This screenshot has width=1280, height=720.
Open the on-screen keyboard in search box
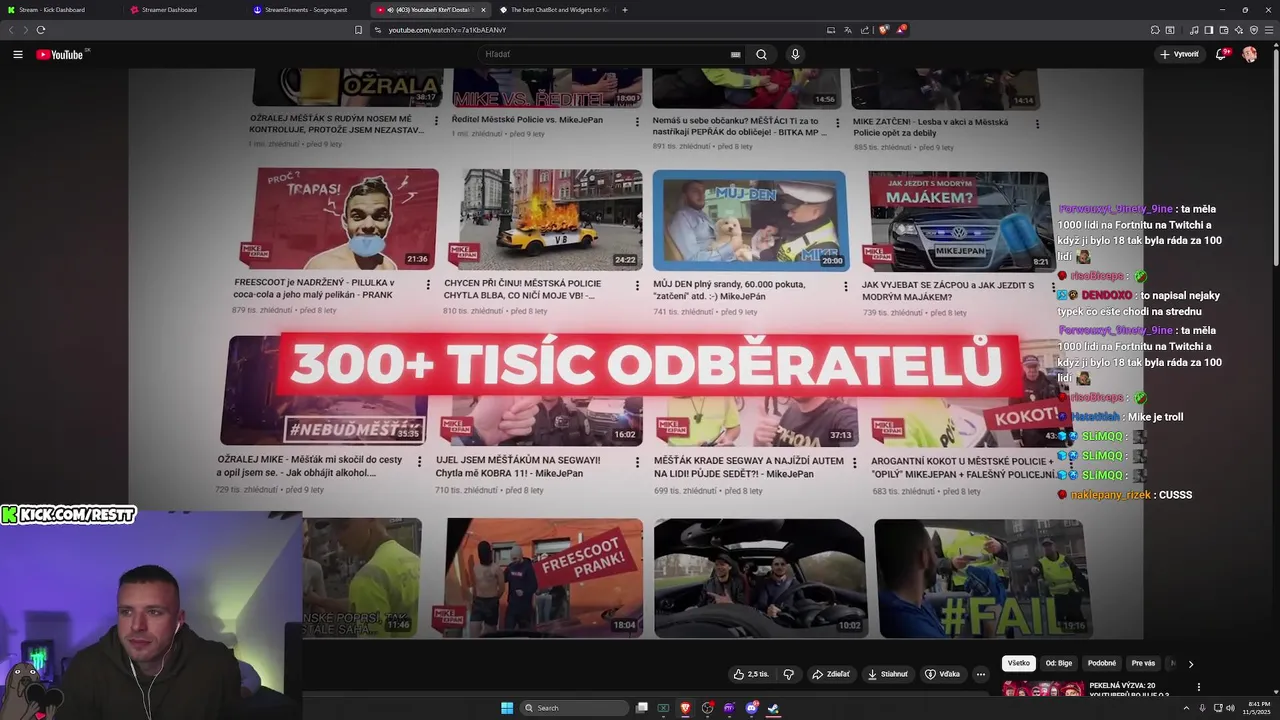coord(735,55)
